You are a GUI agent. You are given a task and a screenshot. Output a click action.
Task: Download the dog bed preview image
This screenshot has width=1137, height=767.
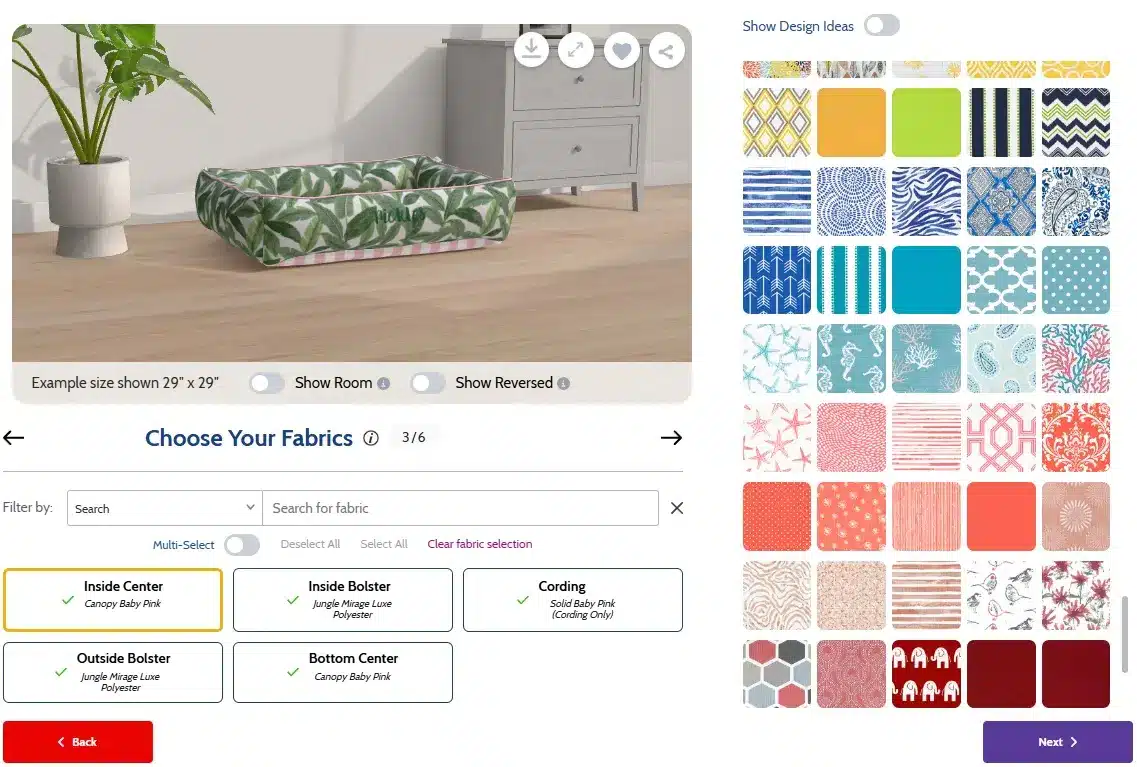click(532, 49)
